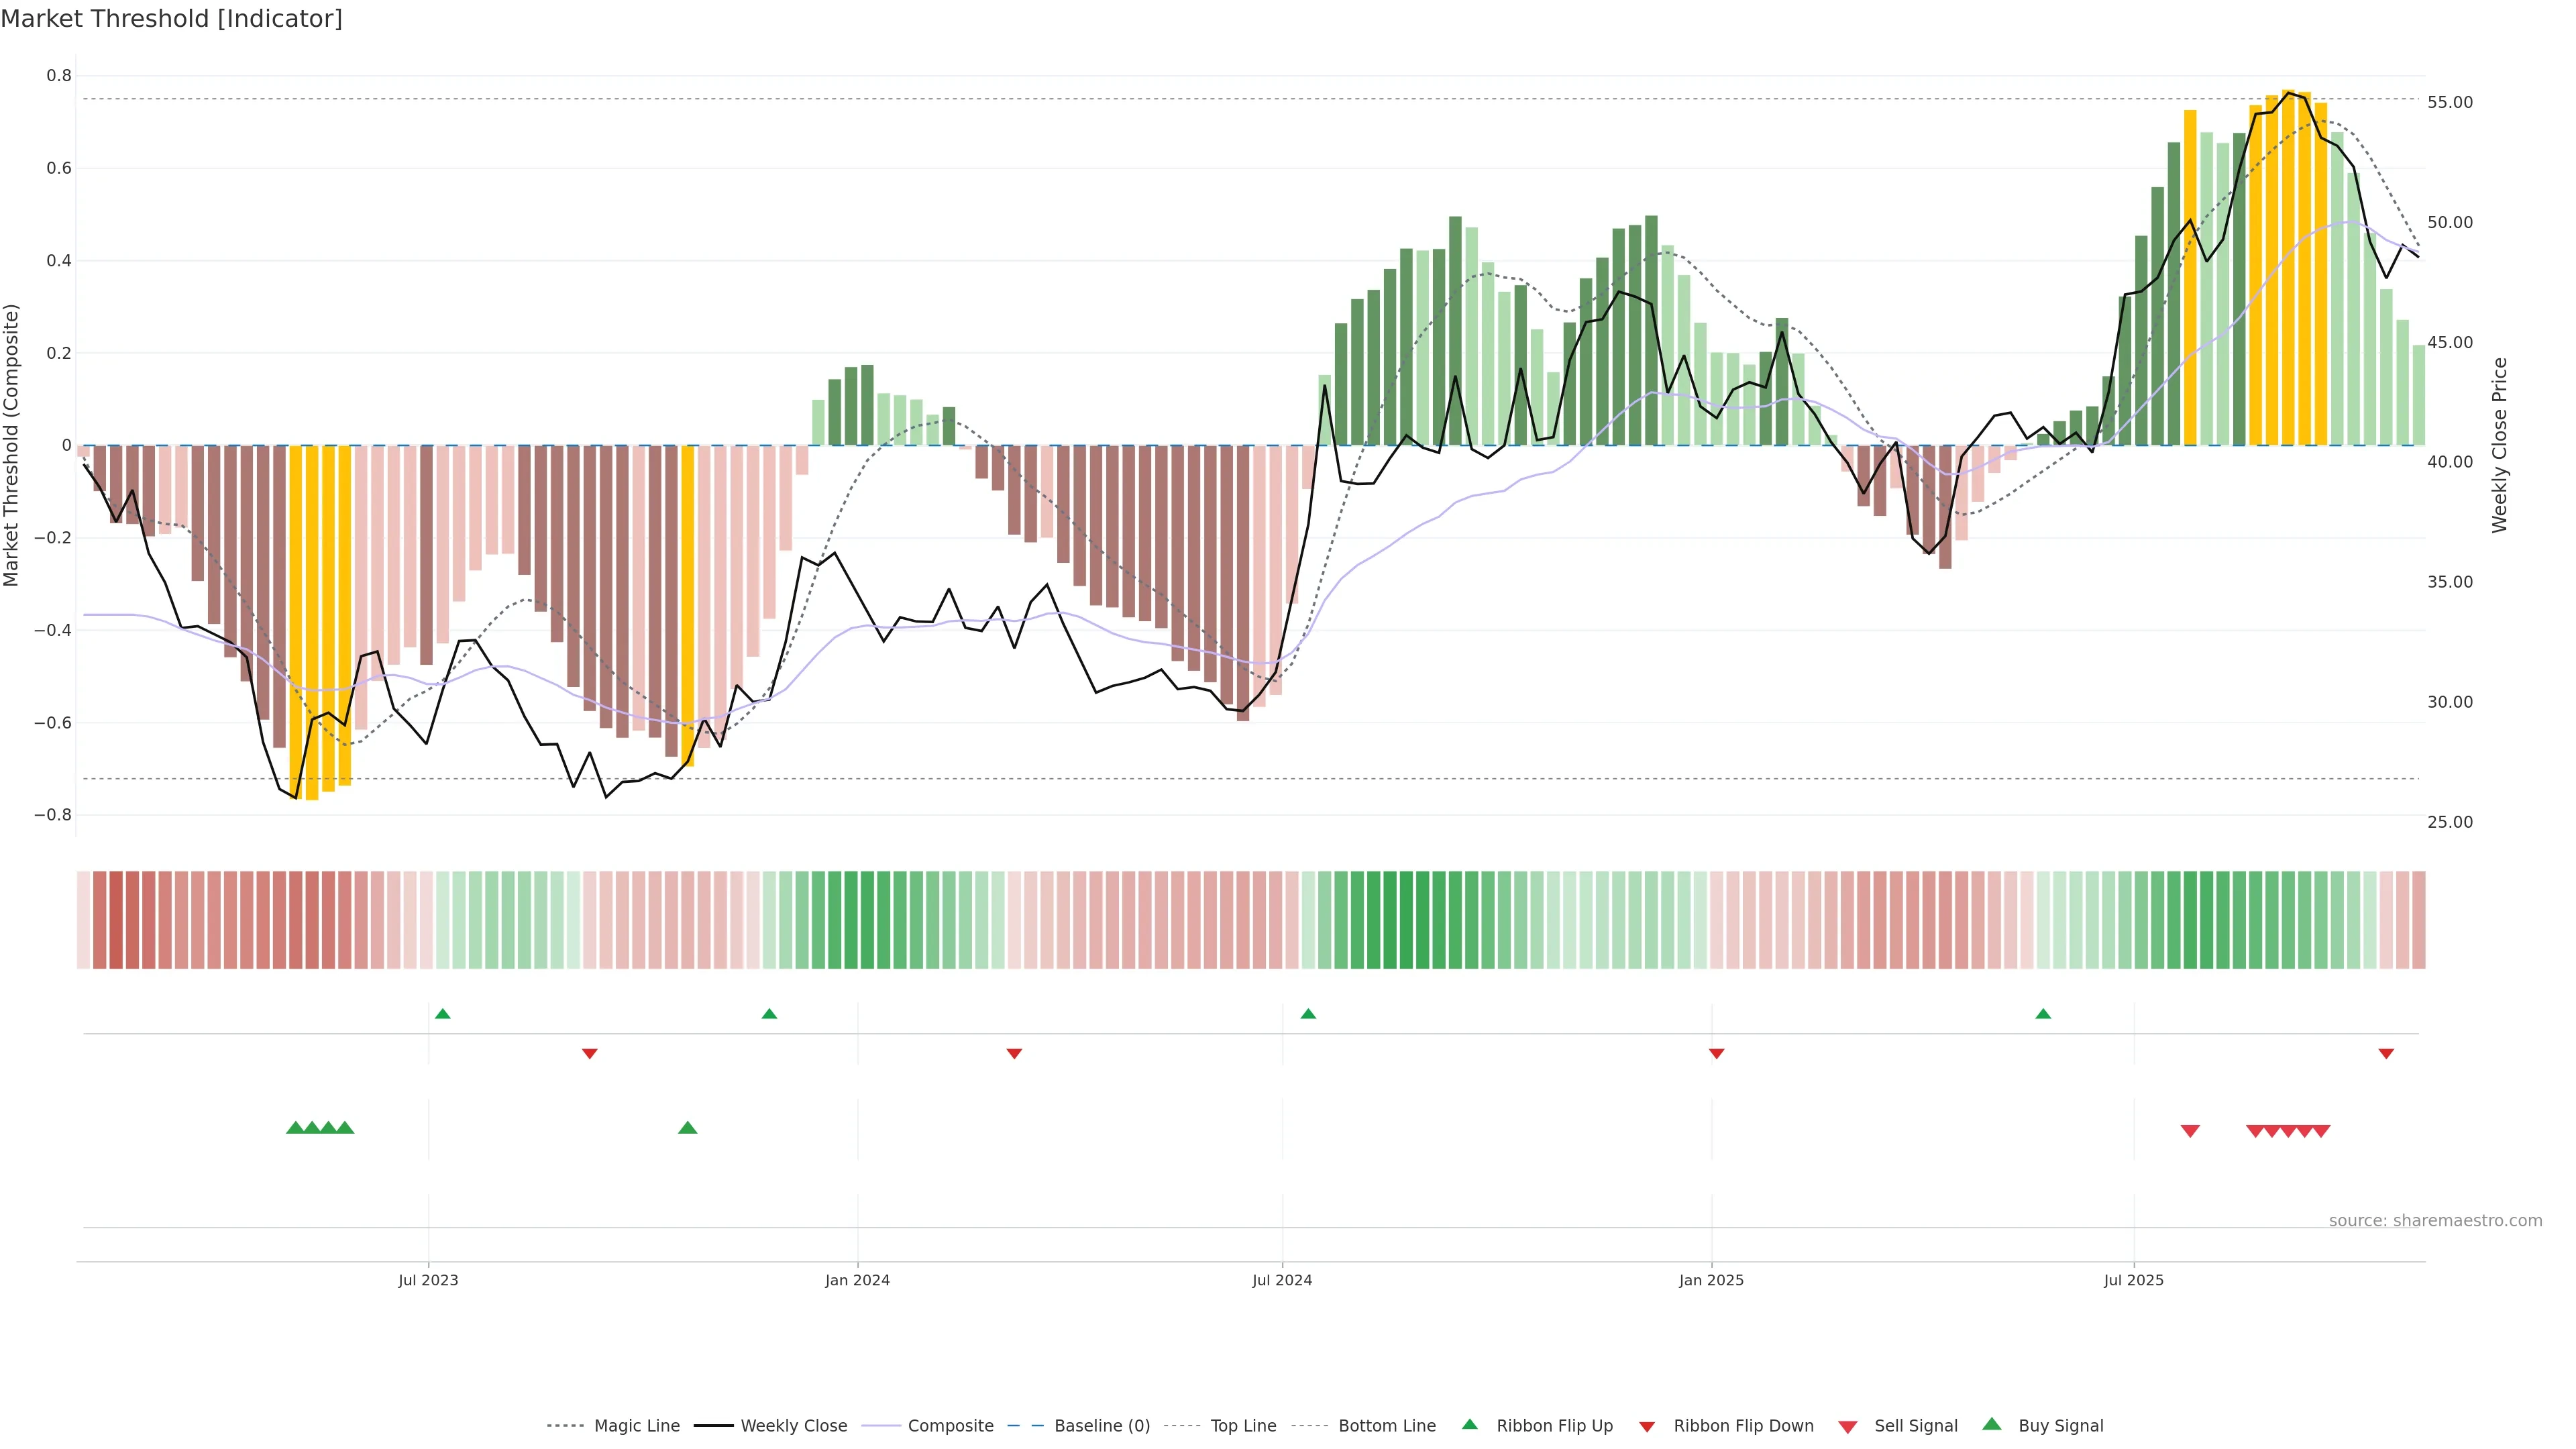Click the Jul 2025 x-axis label

pyautogui.click(x=2133, y=1280)
